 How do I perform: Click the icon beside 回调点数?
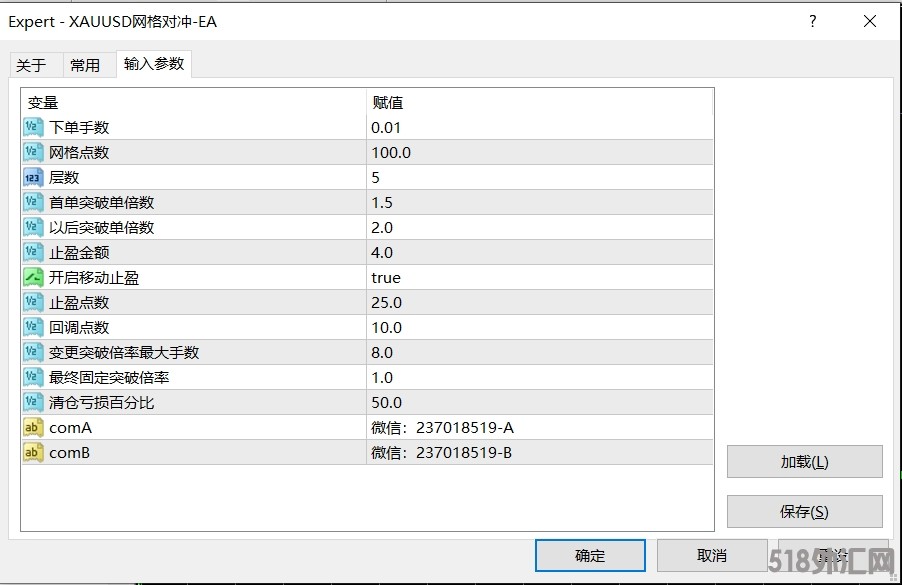(33, 327)
